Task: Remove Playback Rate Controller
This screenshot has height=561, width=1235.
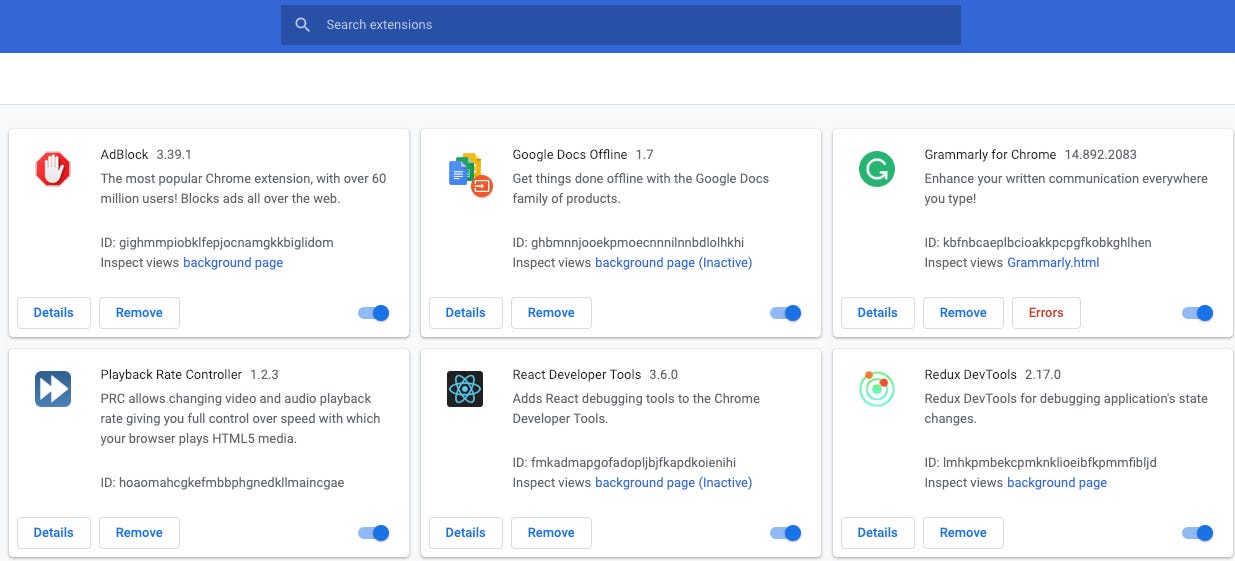Action: pyautogui.click(x=139, y=533)
